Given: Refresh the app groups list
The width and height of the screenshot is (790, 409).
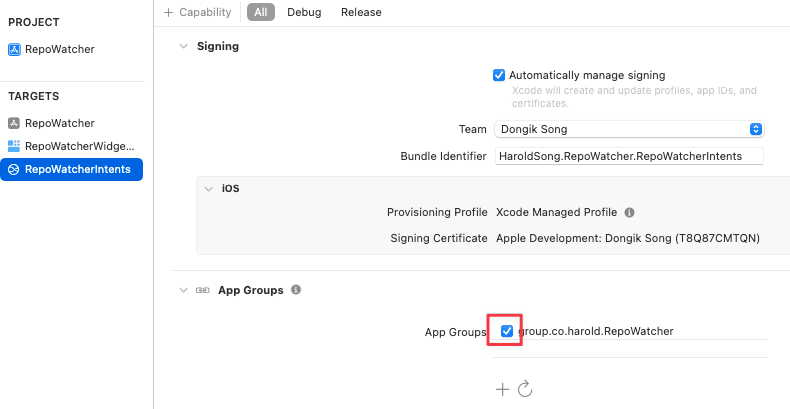Looking at the screenshot, I should 525,388.
